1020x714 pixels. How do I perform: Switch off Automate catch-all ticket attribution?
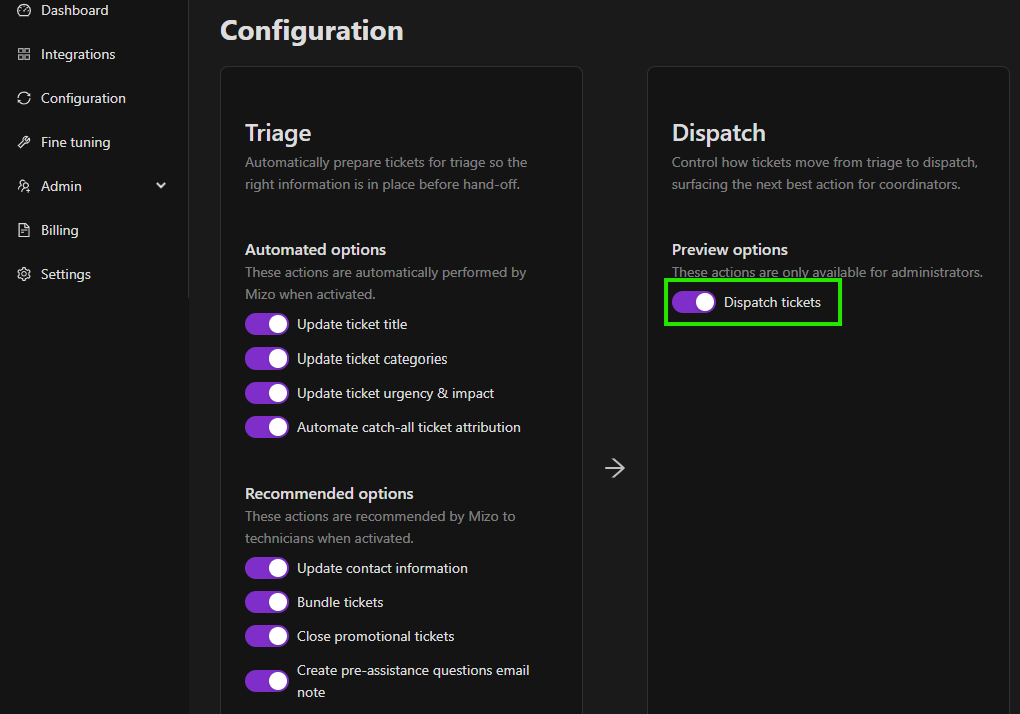point(267,427)
